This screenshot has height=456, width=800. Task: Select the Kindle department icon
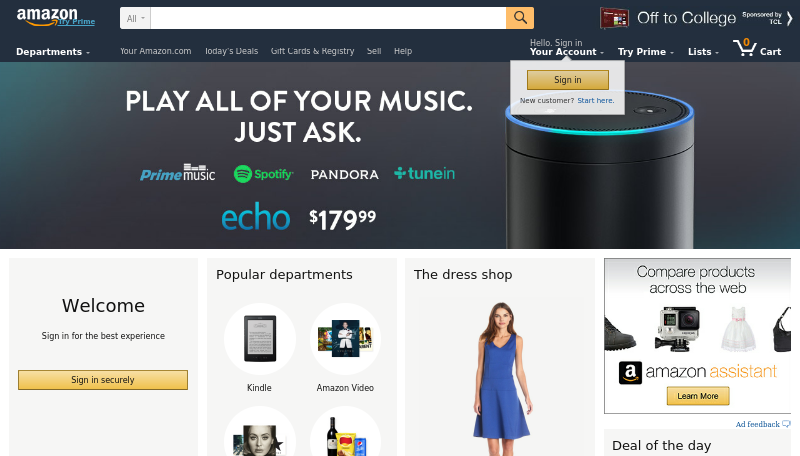click(260, 339)
